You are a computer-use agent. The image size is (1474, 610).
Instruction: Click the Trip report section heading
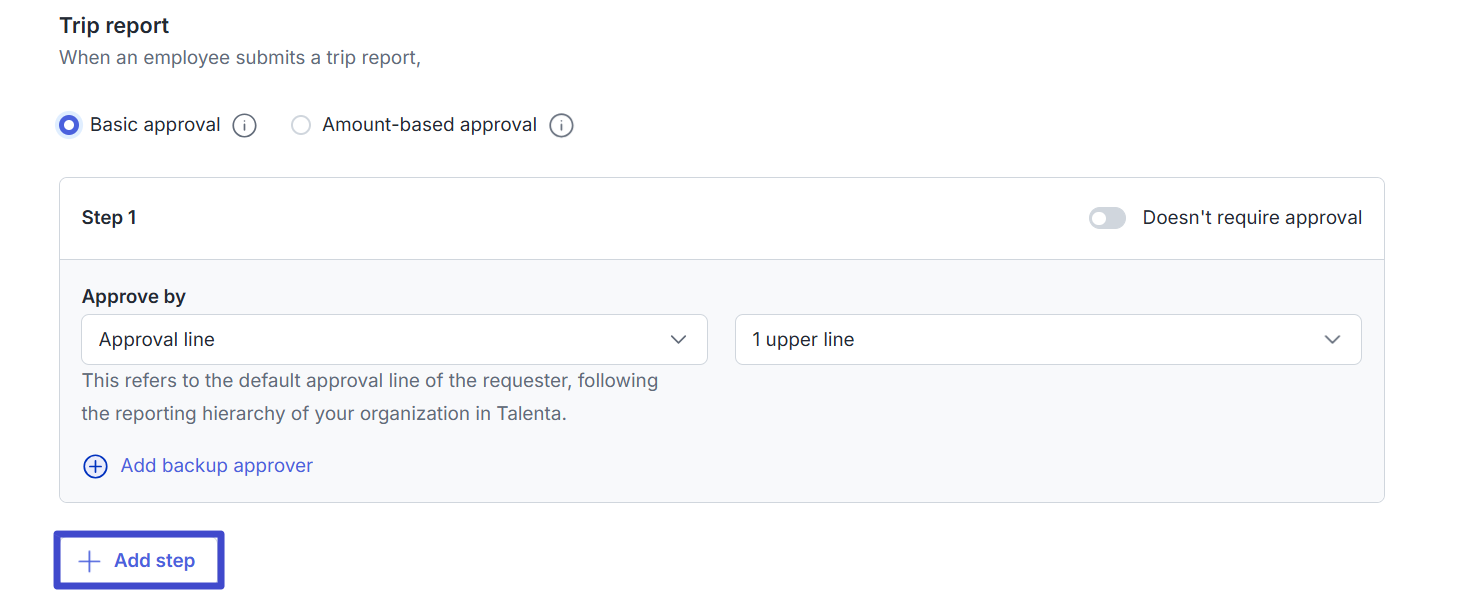114,26
